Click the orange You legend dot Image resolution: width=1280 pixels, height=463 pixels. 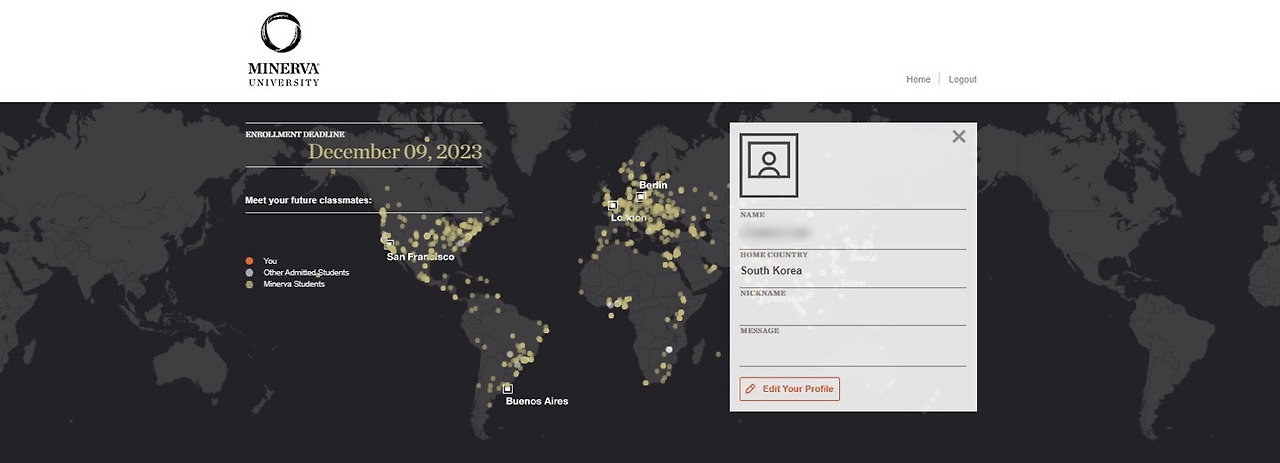point(249,261)
